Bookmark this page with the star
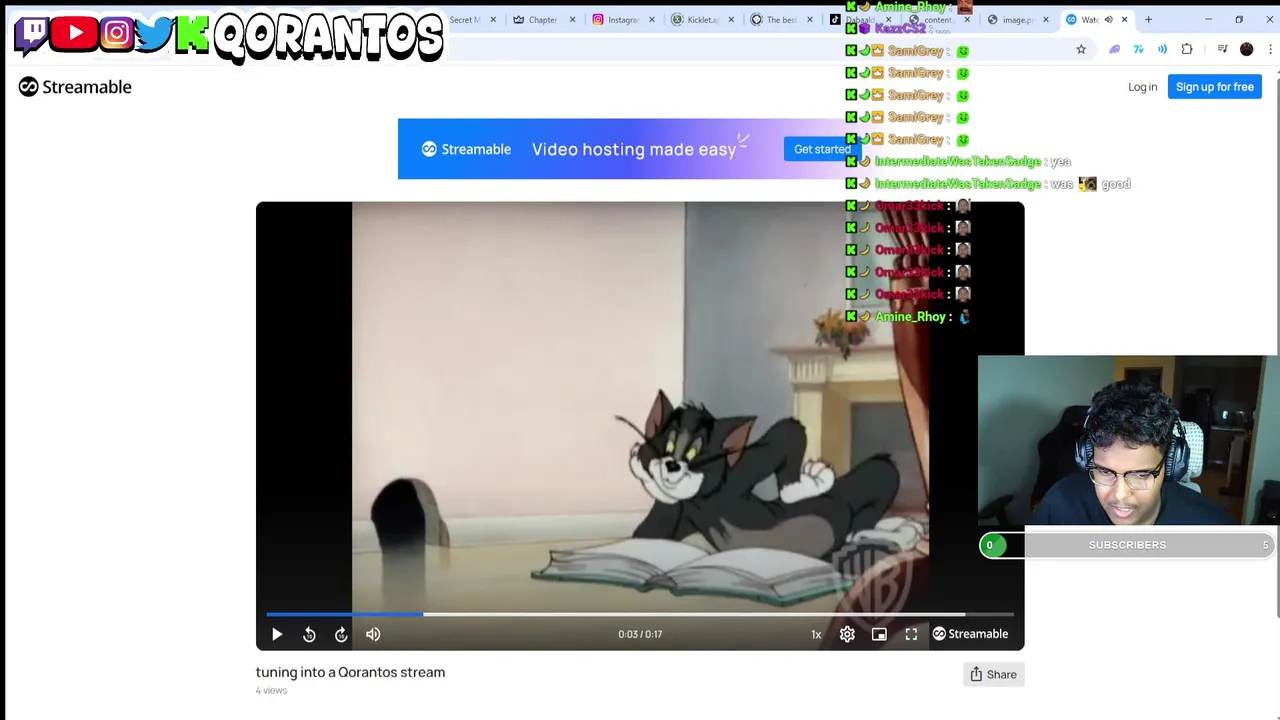Image resolution: width=1280 pixels, height=720 pixels. coord(1081,49)
